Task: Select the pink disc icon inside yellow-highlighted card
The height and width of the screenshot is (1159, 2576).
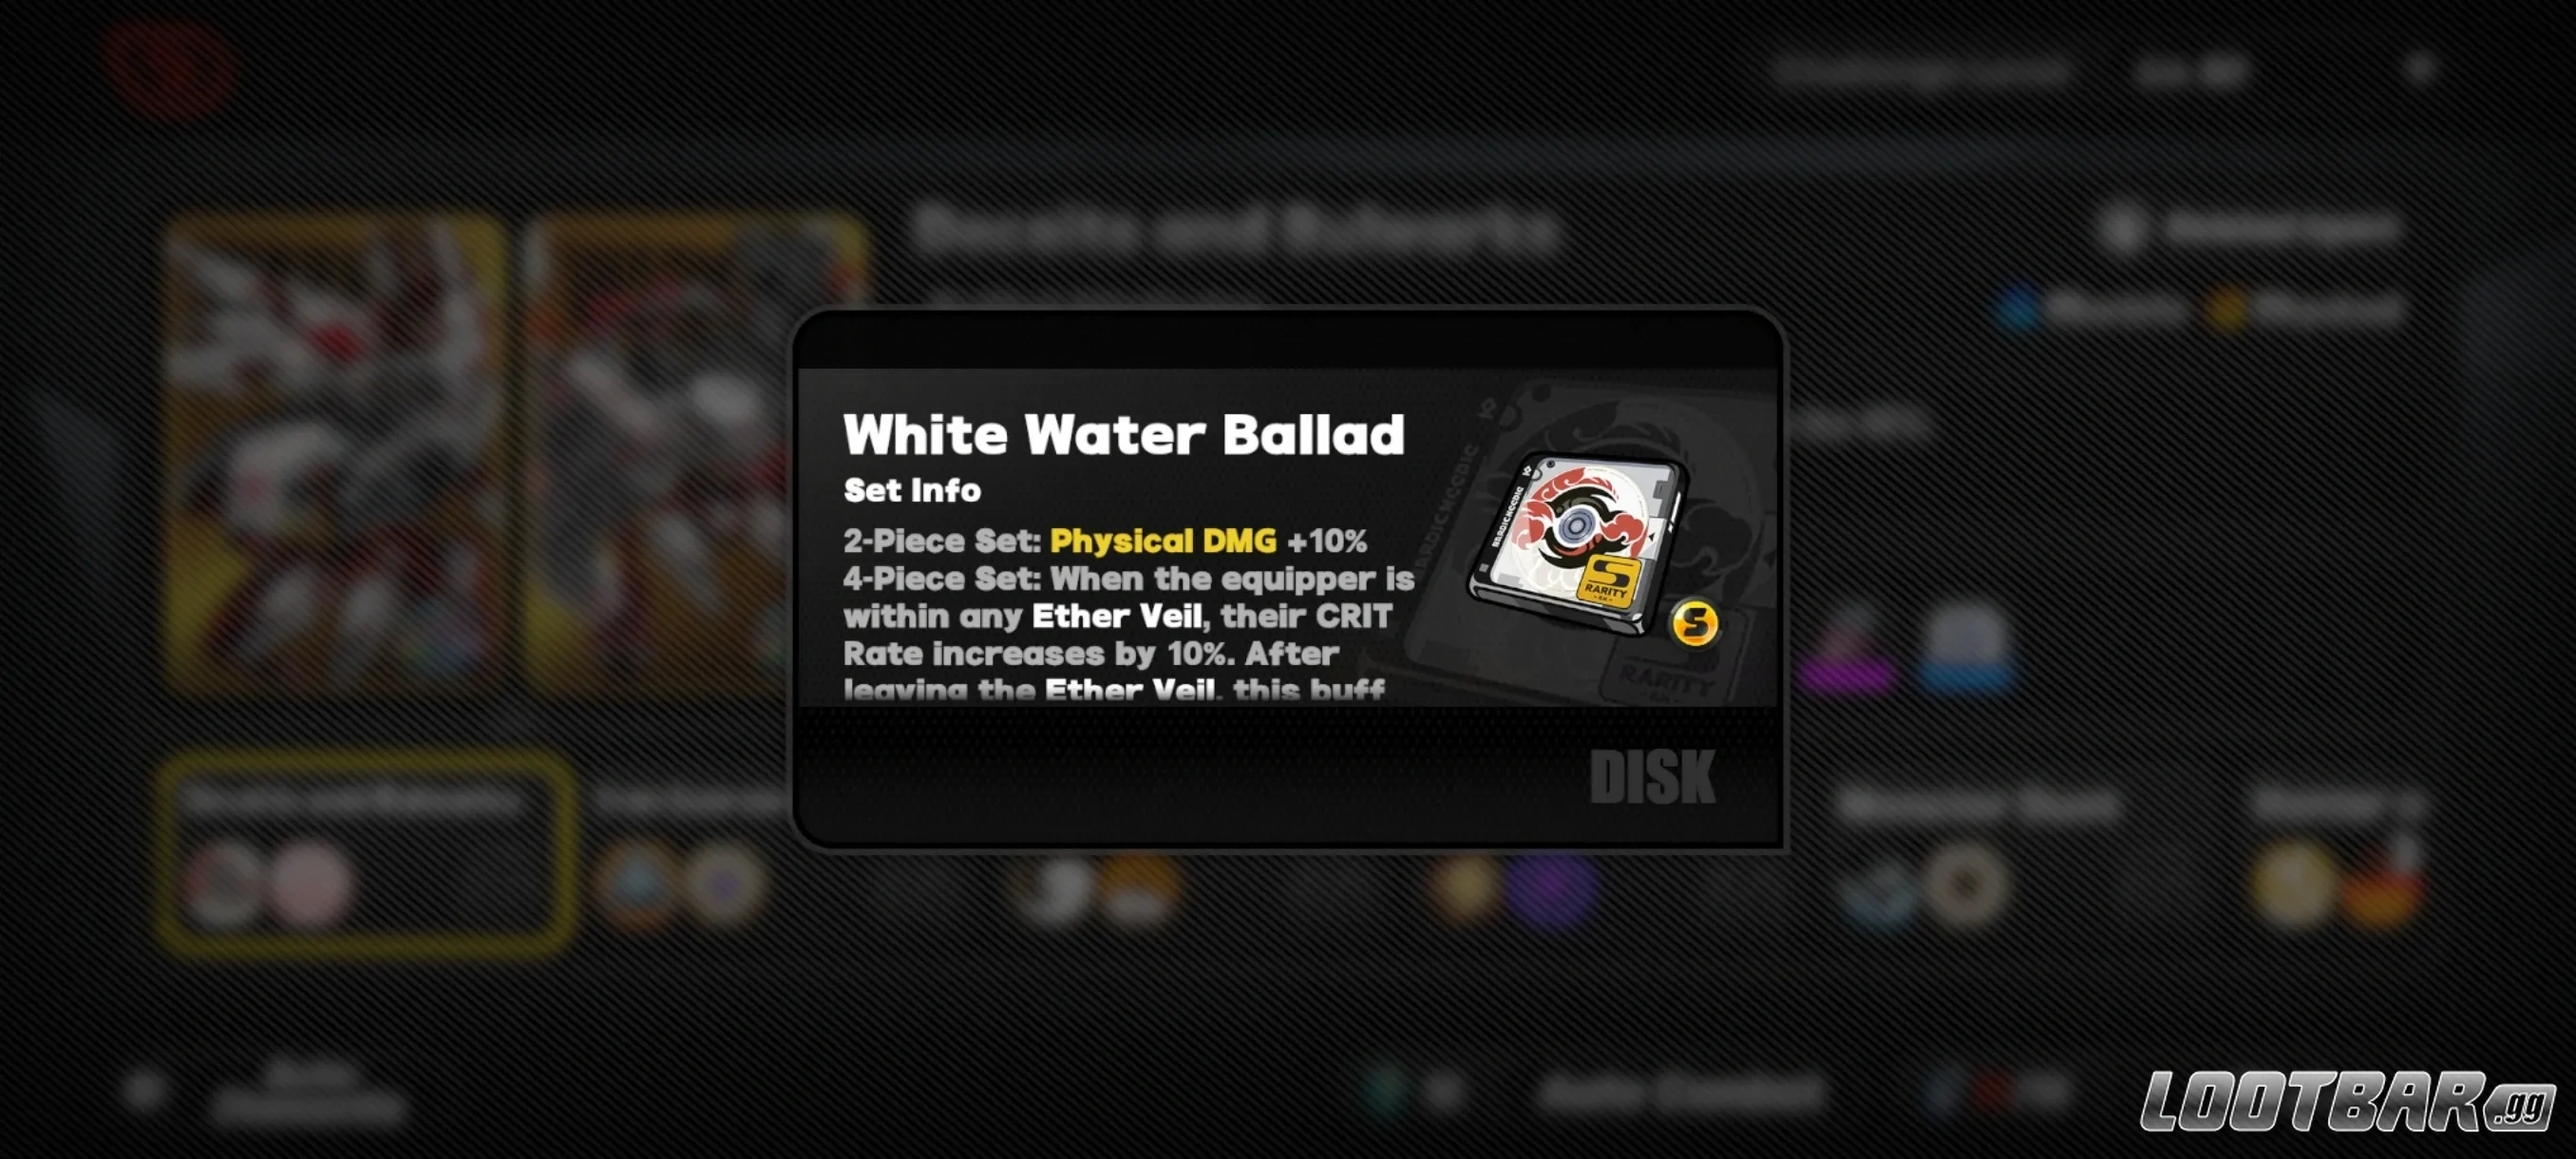Action: tap(310, 886)
